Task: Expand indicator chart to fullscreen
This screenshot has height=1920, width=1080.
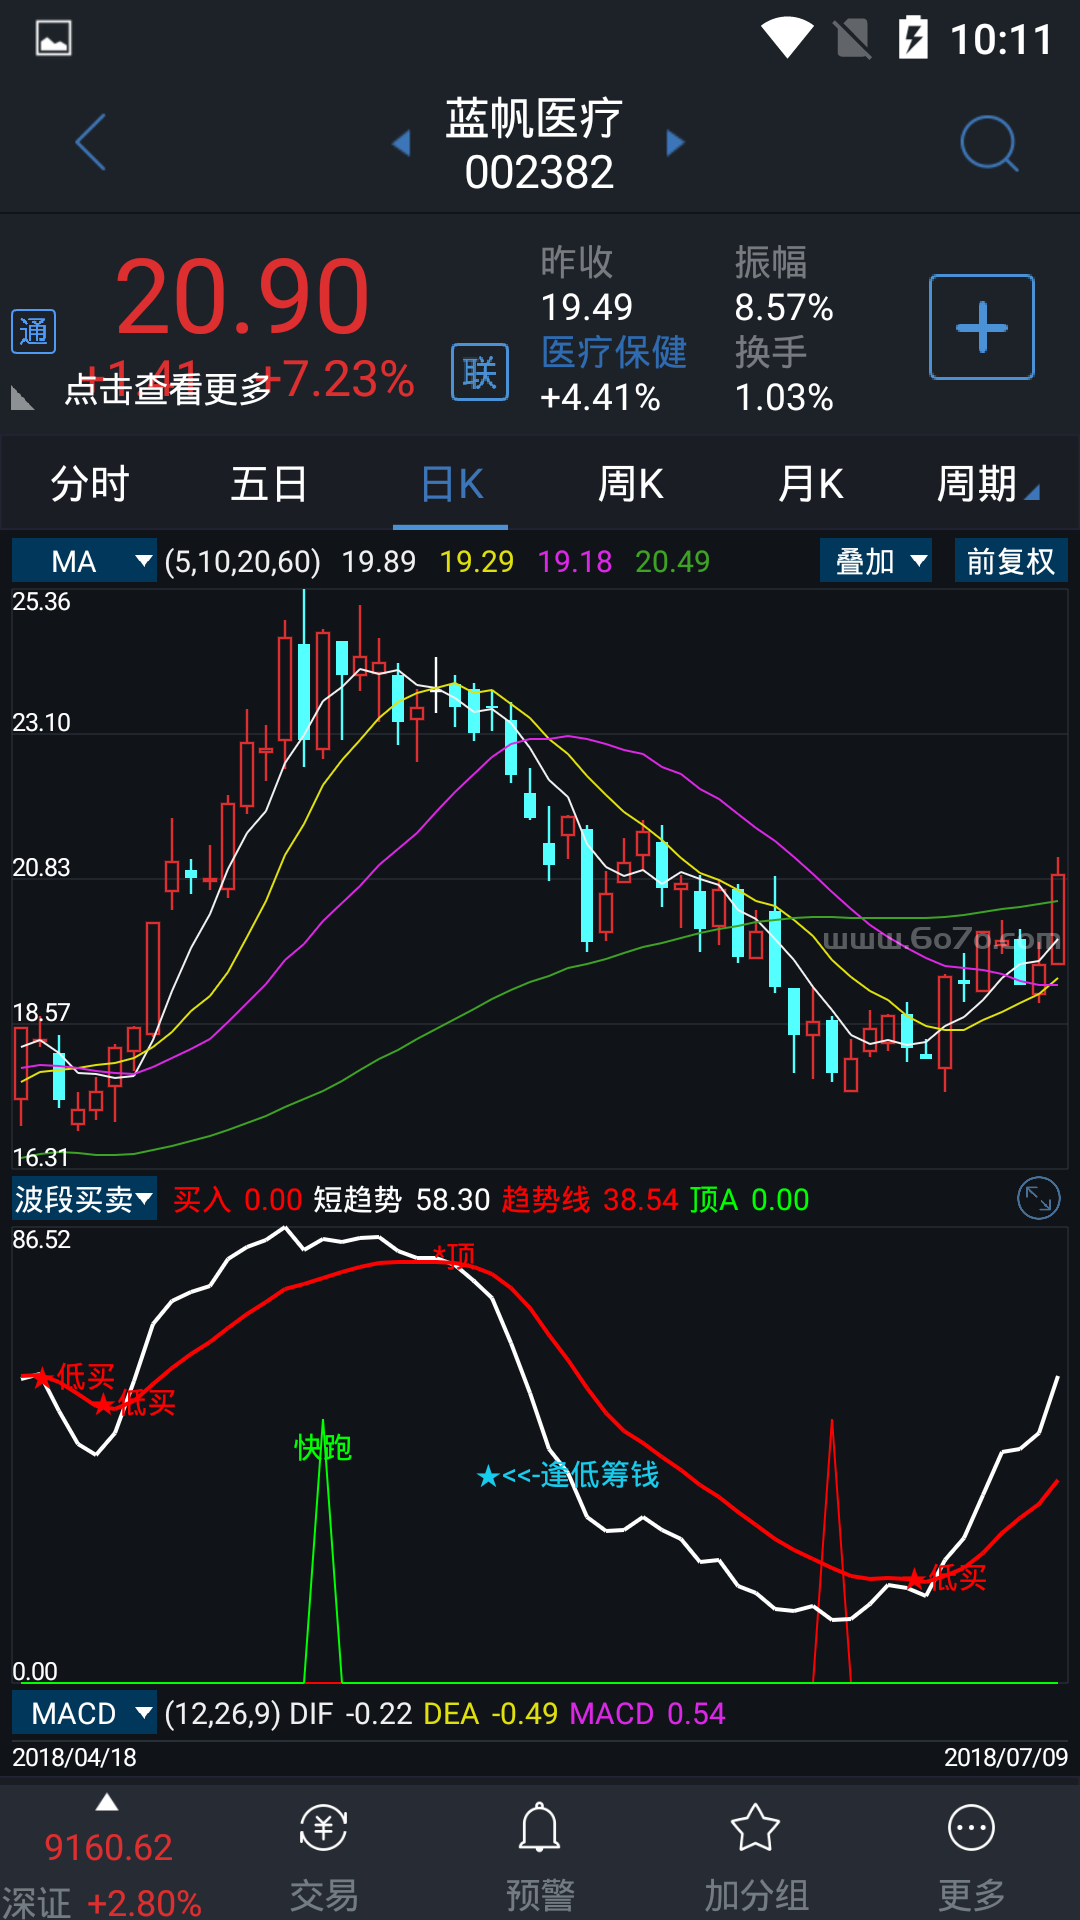Action: (1038, 1198)
